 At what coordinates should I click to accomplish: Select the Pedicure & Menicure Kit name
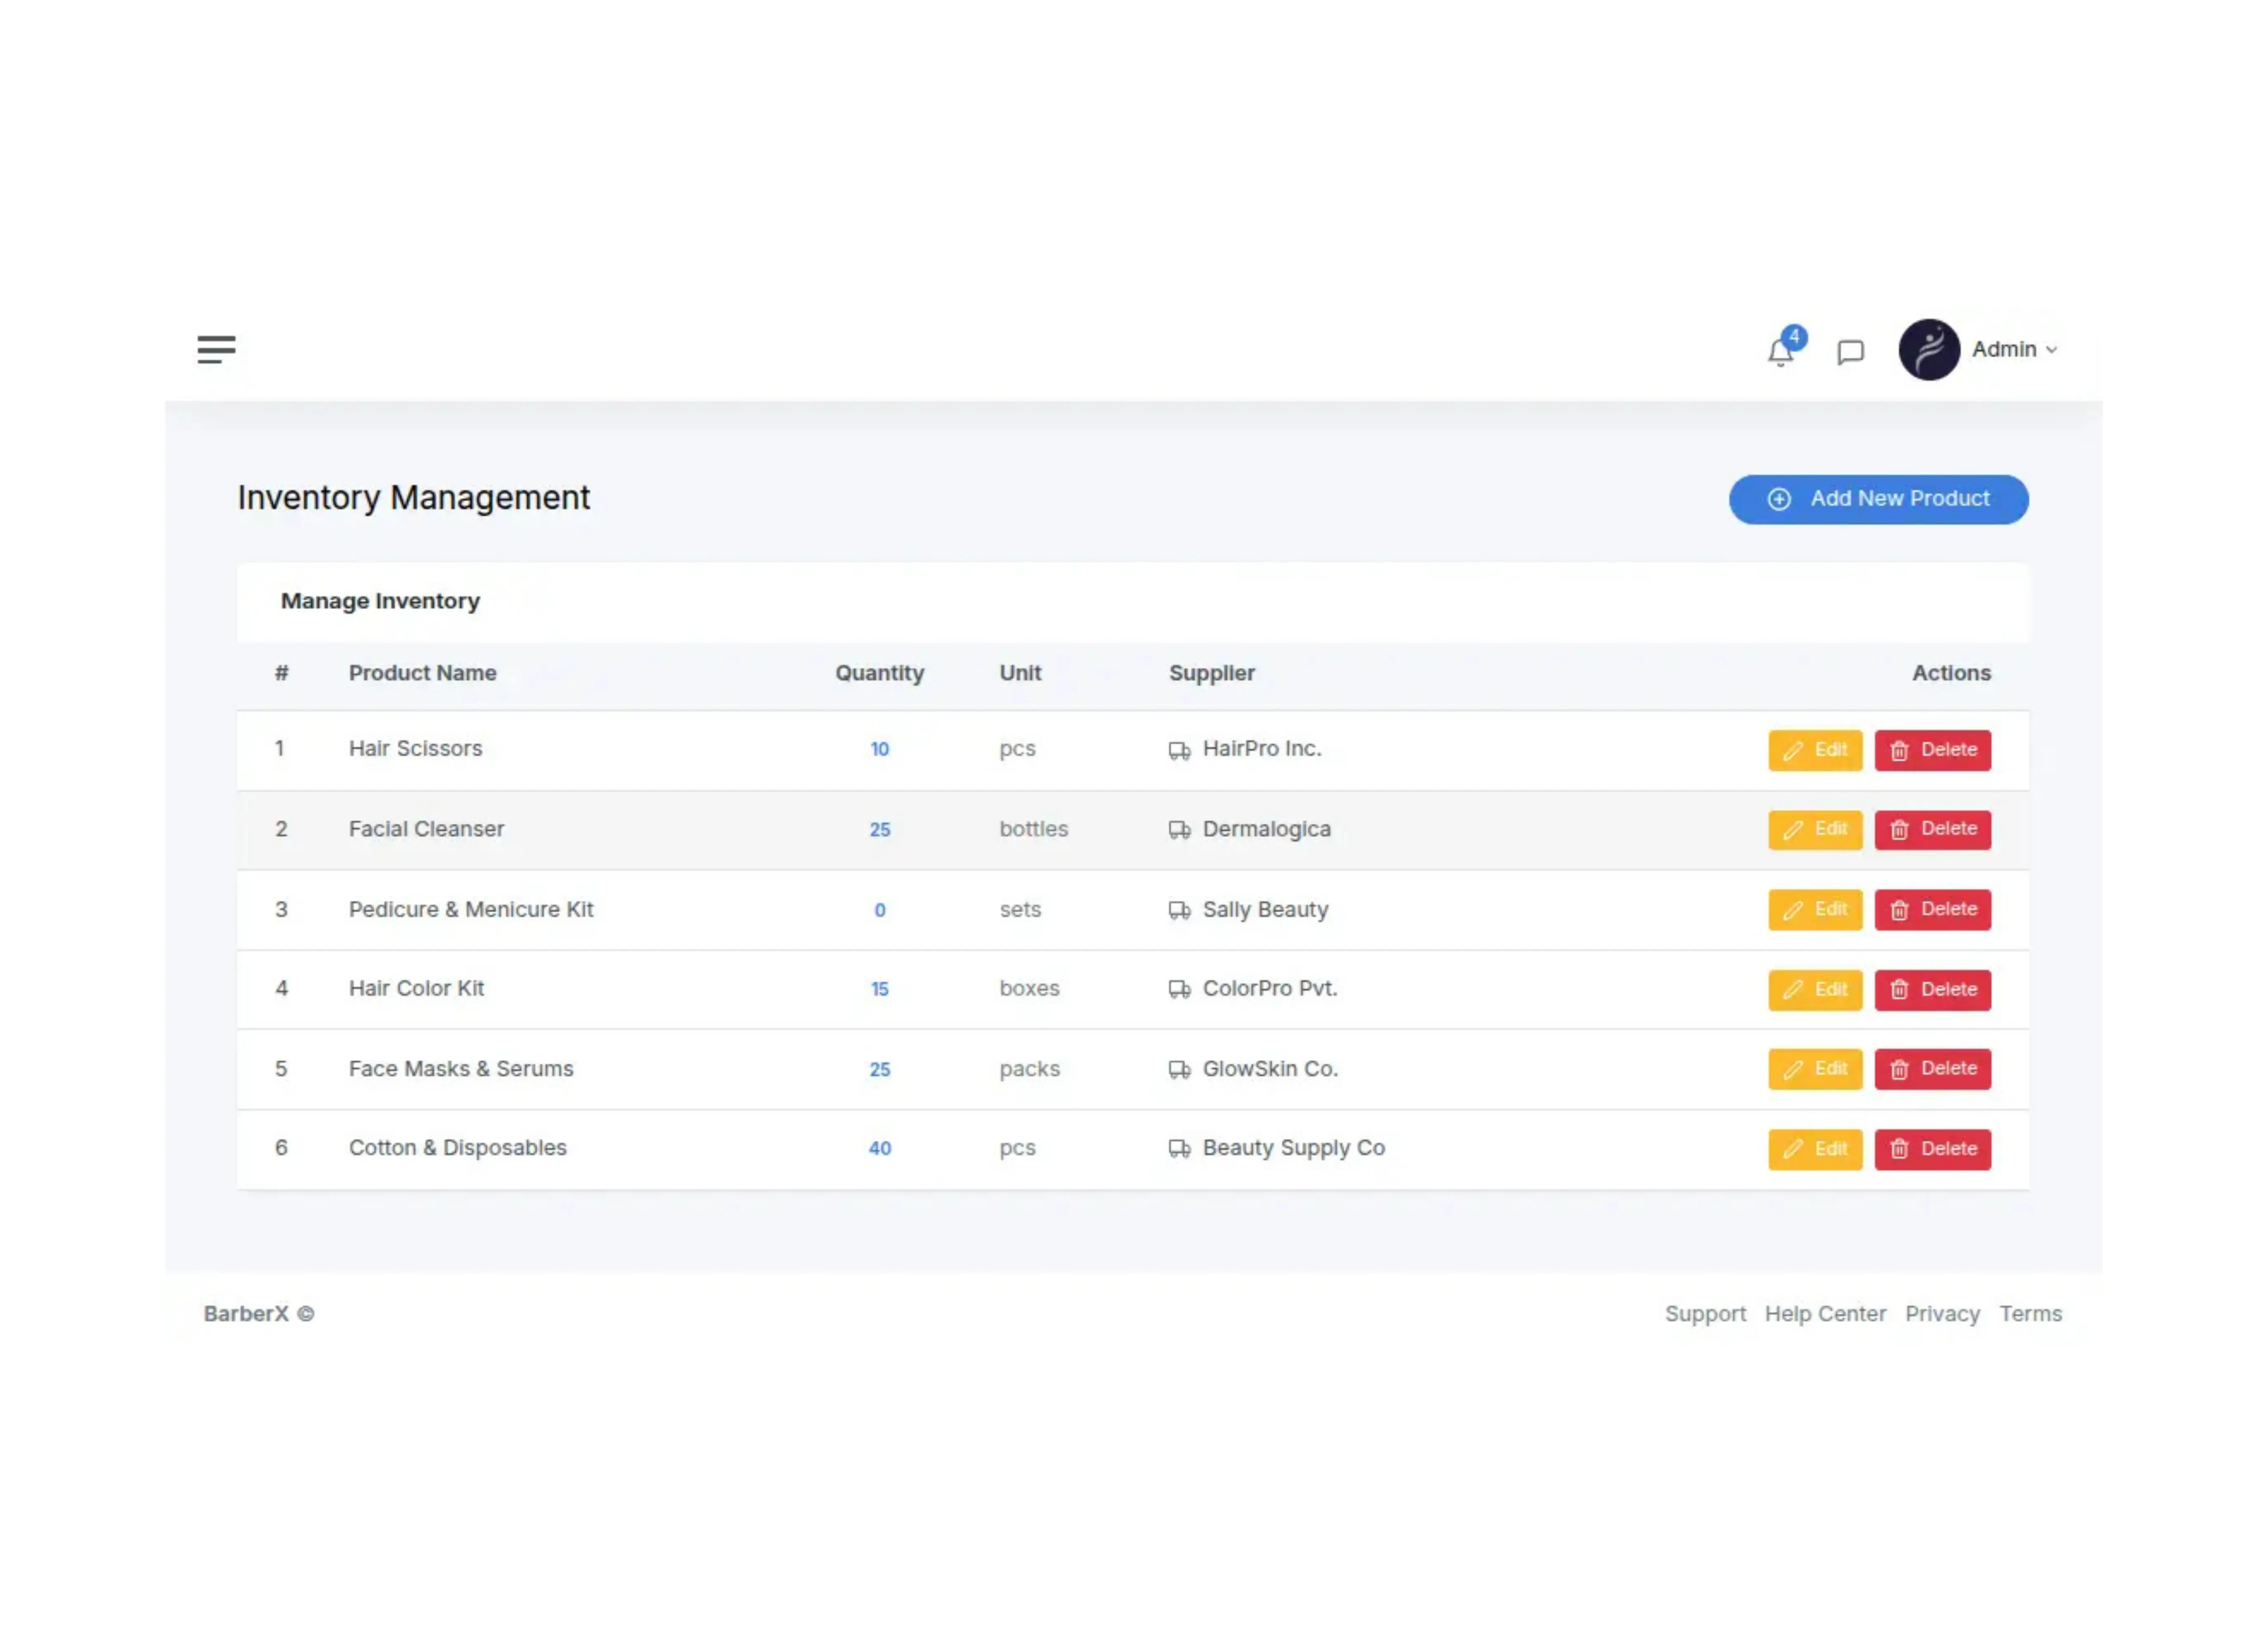[x=471, y=909]
